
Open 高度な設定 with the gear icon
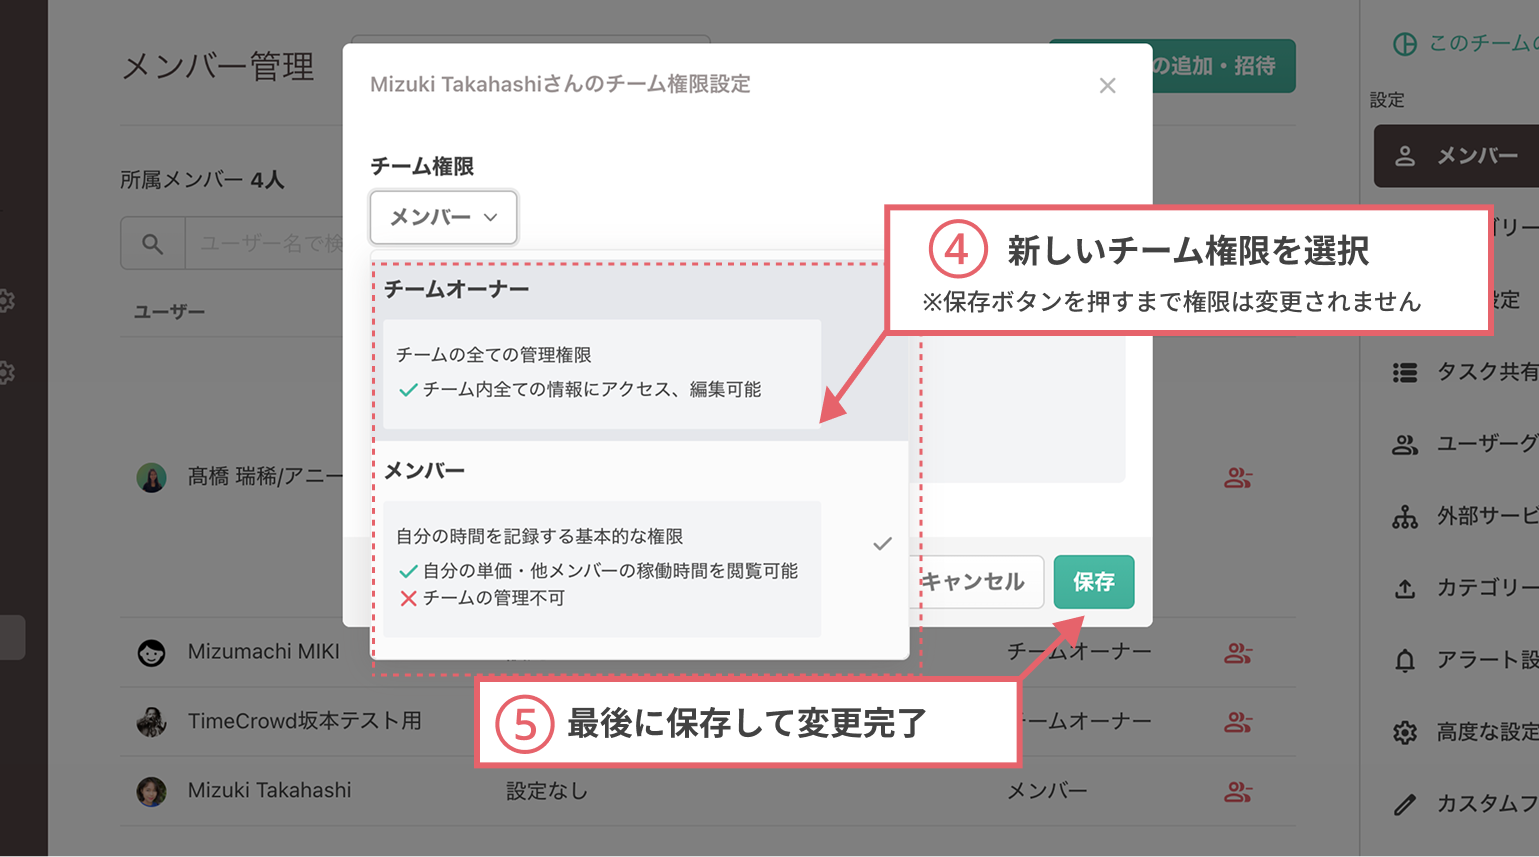pyautogui.click(x=1407, y=731)
